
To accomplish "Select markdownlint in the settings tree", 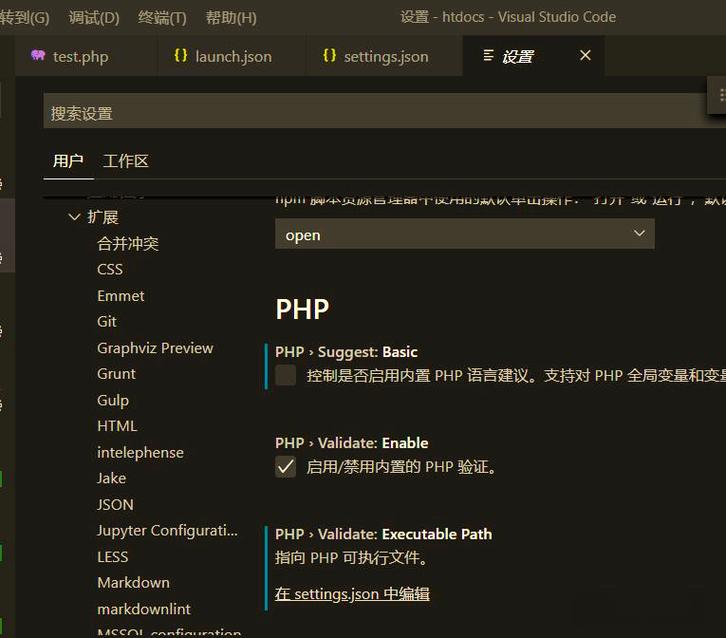I will coord(144,609).
